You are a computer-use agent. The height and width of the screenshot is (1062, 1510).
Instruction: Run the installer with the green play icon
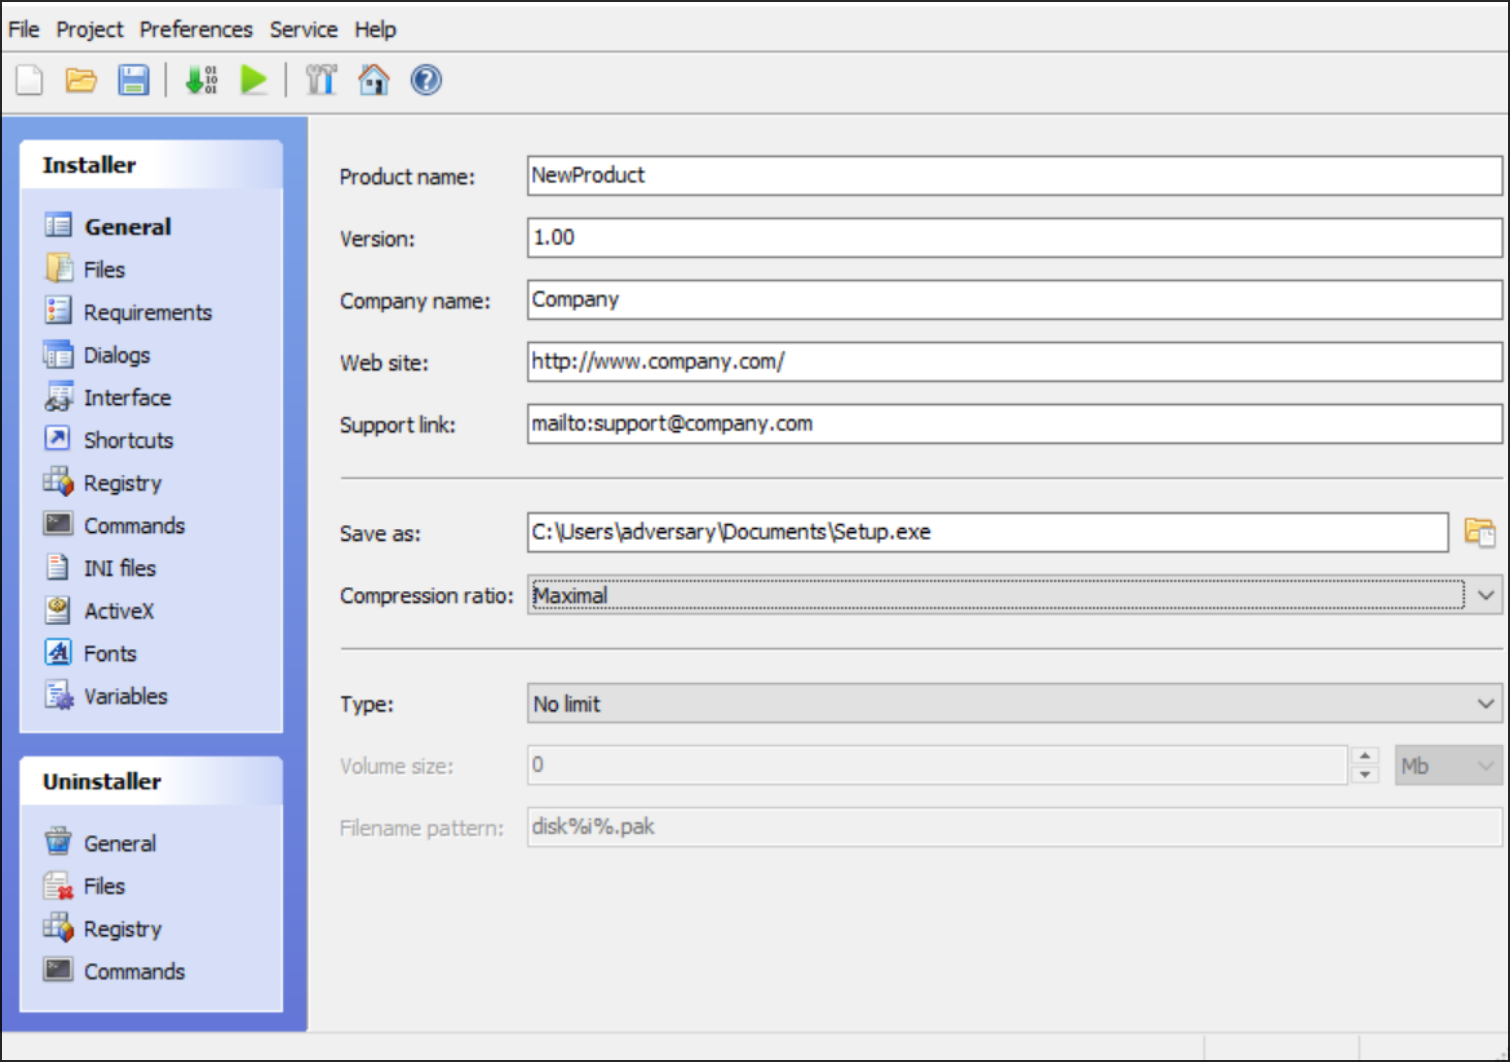click(x=254, y=80)
